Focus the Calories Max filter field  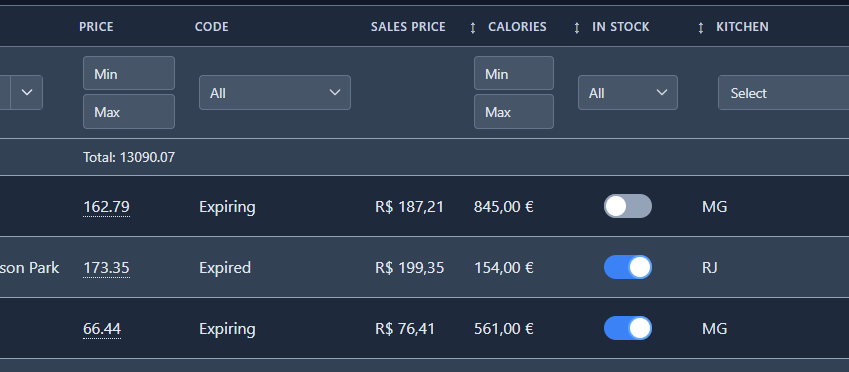[514, 112]
